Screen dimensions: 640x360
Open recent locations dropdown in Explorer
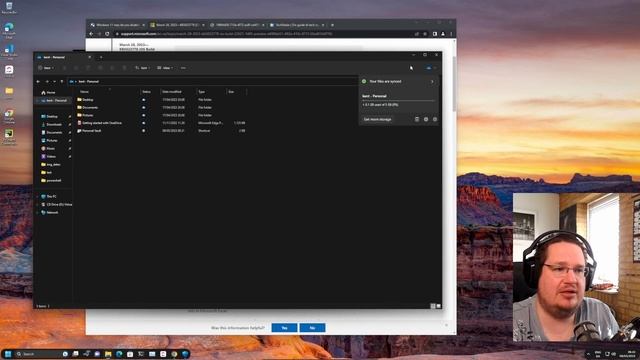click(54, 82)
